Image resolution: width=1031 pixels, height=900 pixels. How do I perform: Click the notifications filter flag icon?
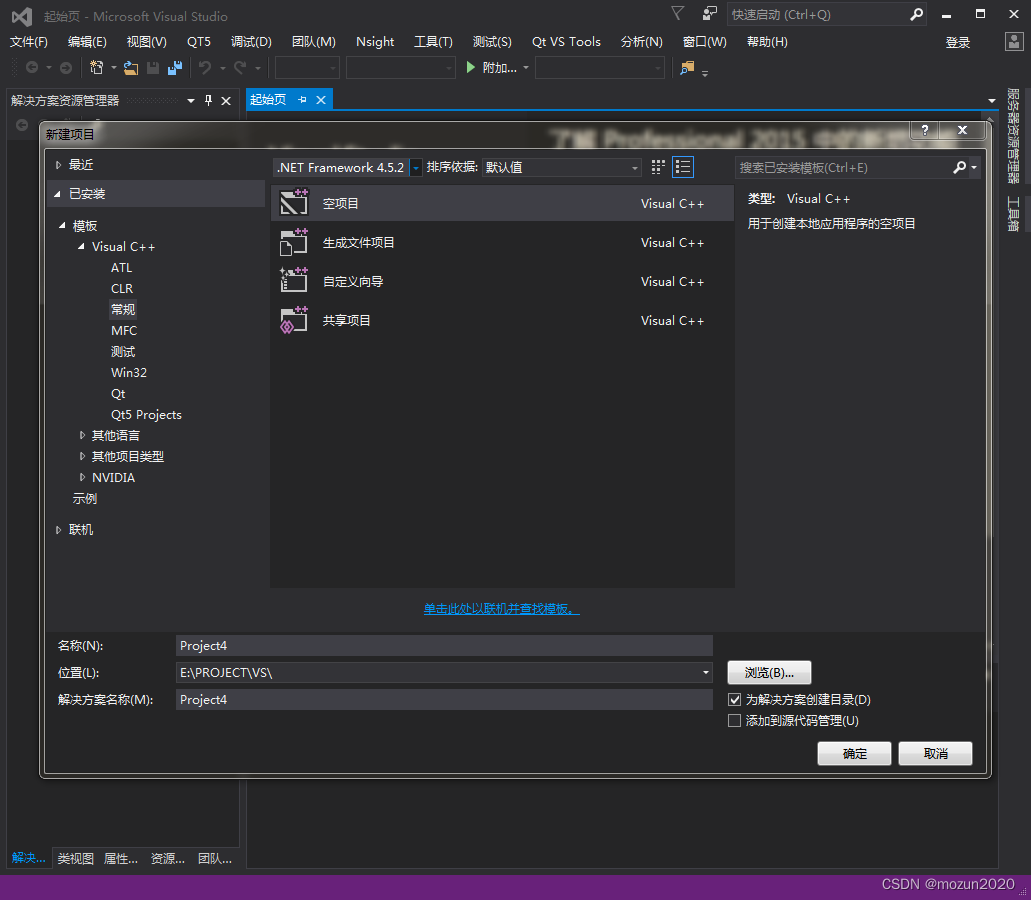[x=677, y=13]
